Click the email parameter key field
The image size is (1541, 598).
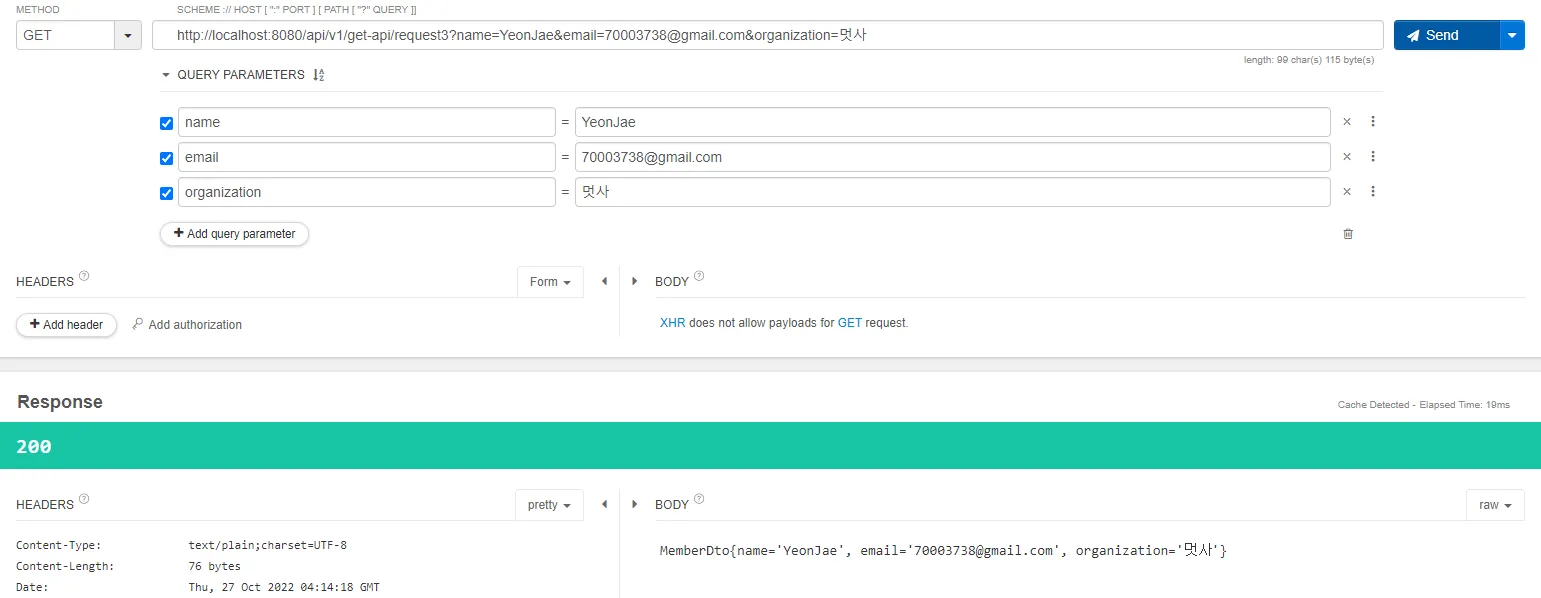point(366,157)
